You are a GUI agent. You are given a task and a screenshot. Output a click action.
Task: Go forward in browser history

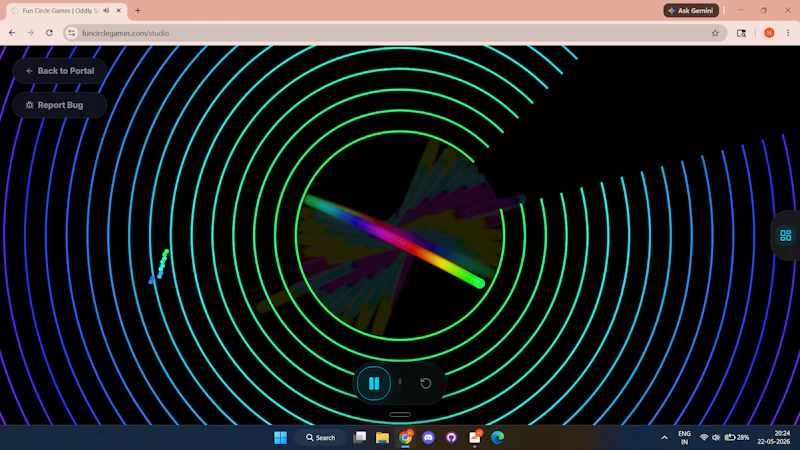click(x=31, y=33)
